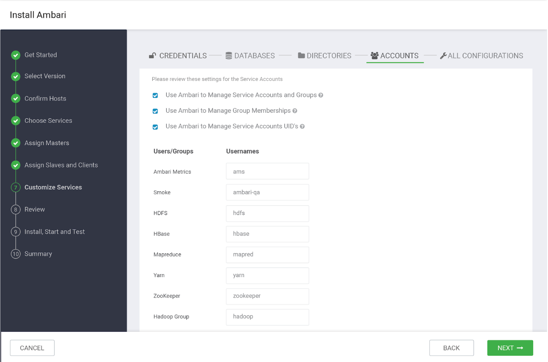Viewport: 548px width, 362px height.
Task: Go to the Directories tab
Action: (x=324, y=56)
